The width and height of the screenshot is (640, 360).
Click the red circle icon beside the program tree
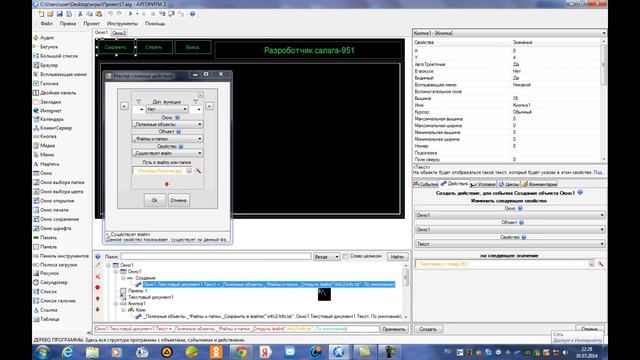tap(98, 287)
